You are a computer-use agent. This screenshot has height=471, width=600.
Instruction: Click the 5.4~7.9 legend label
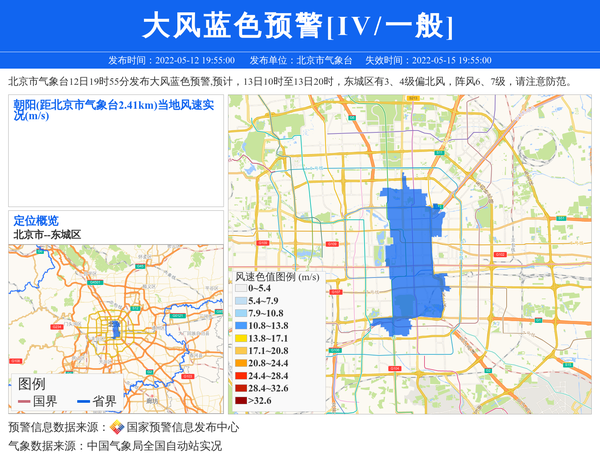click(x=263, y=301)
